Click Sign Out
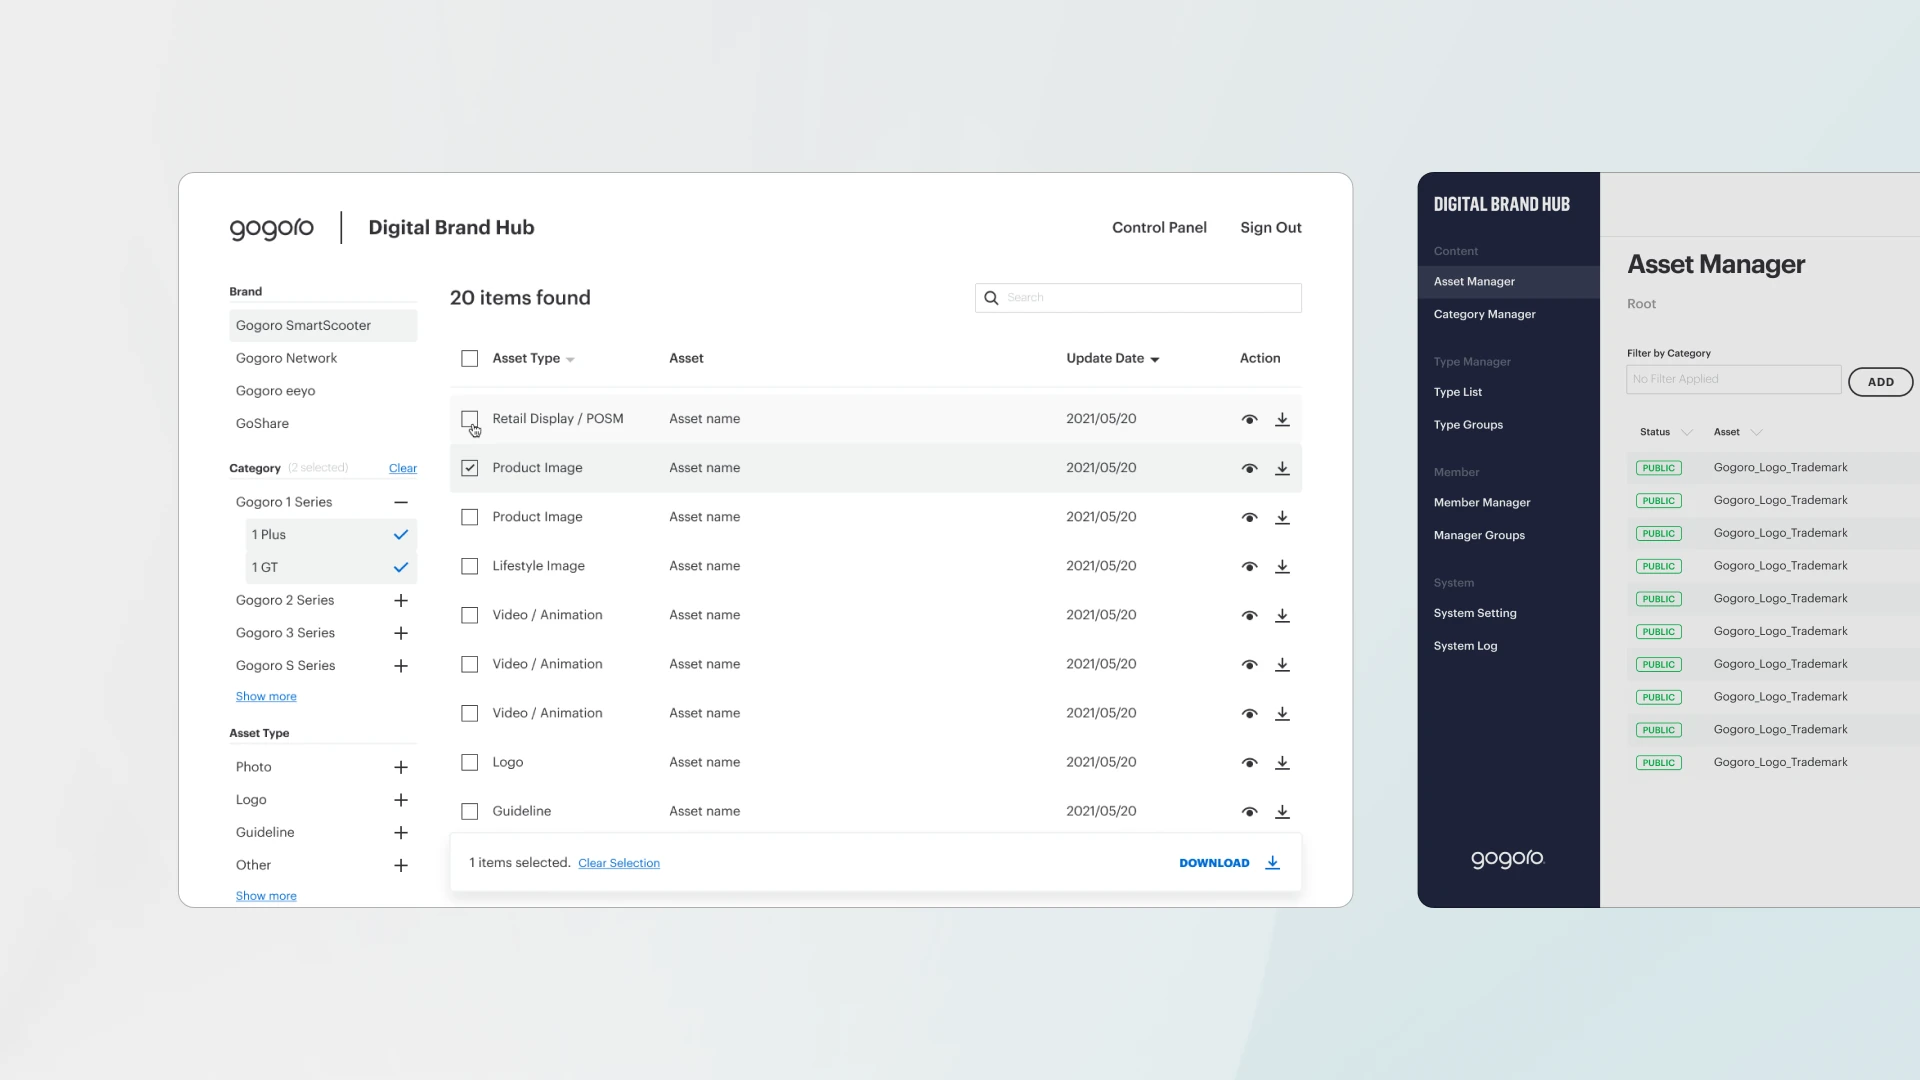This screenshot has width=1920, height=1080. tap(1271, 228)
